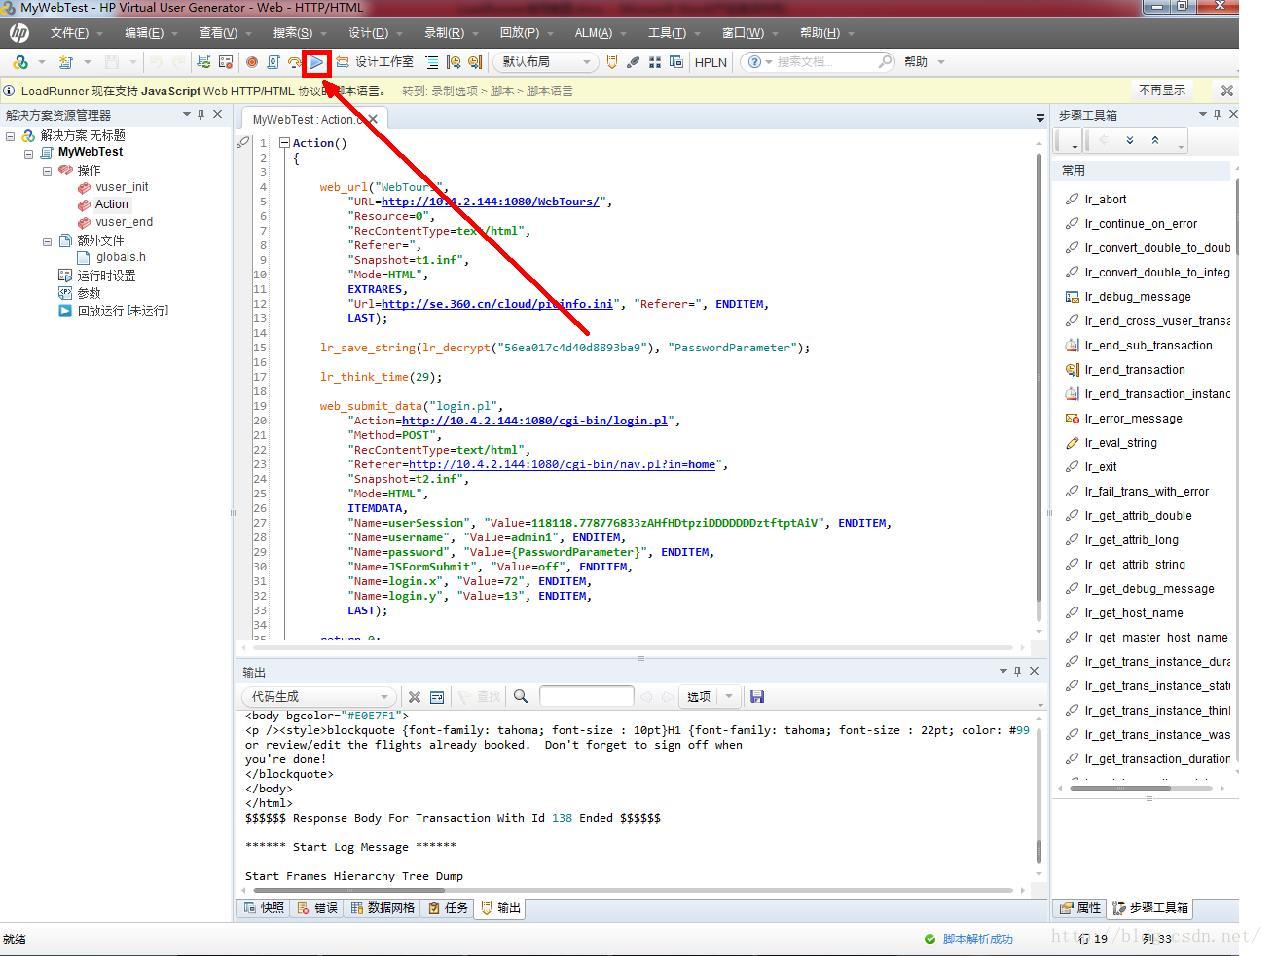Open the 文件(F) menu

pyautogui.click(x=70, y=33)
